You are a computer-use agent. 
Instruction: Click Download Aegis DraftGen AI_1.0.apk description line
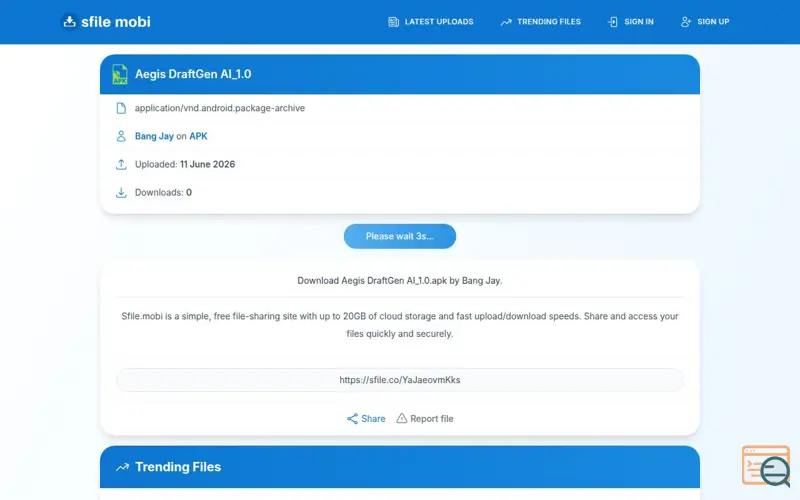(x=399, y=281)
